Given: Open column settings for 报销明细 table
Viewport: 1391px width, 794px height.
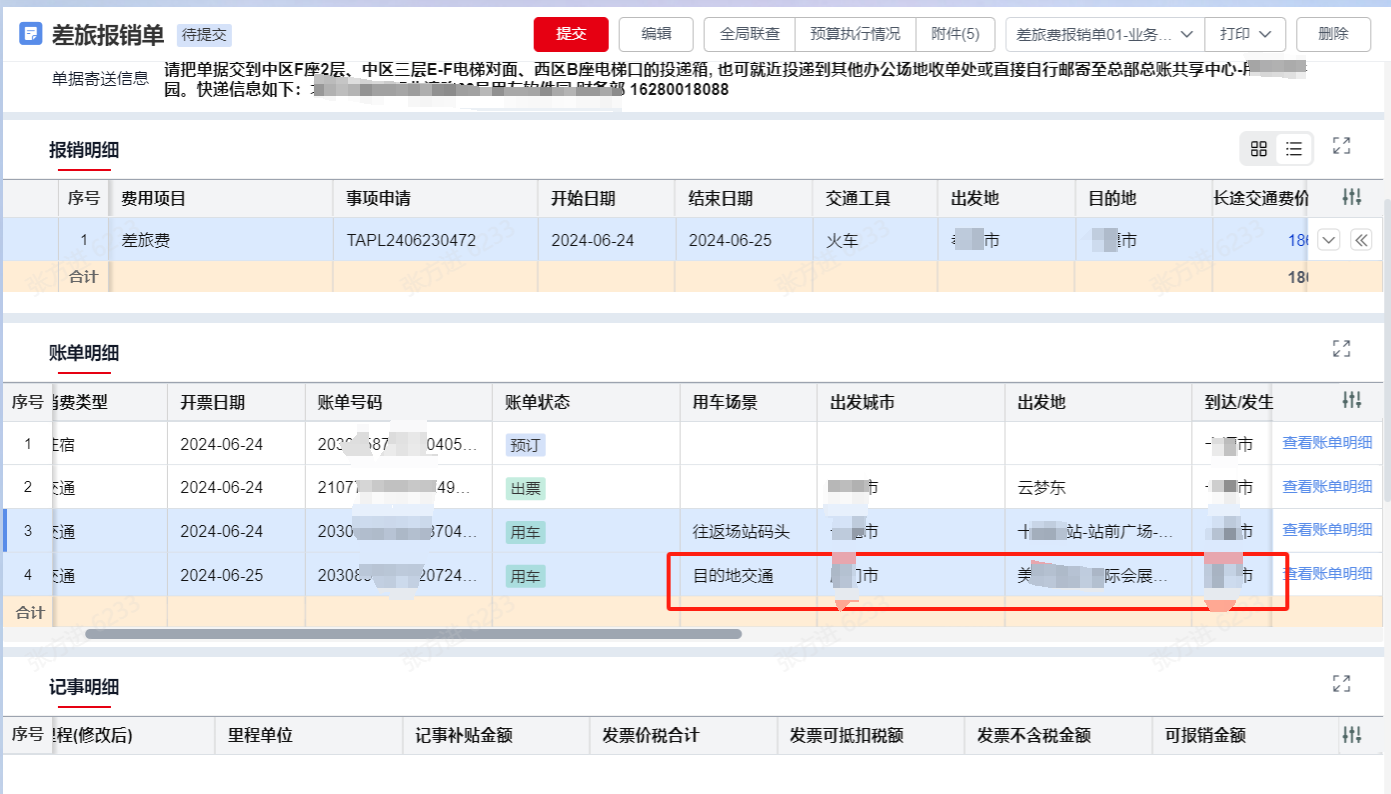Looking at the screenshot, I should (1351, 198).
